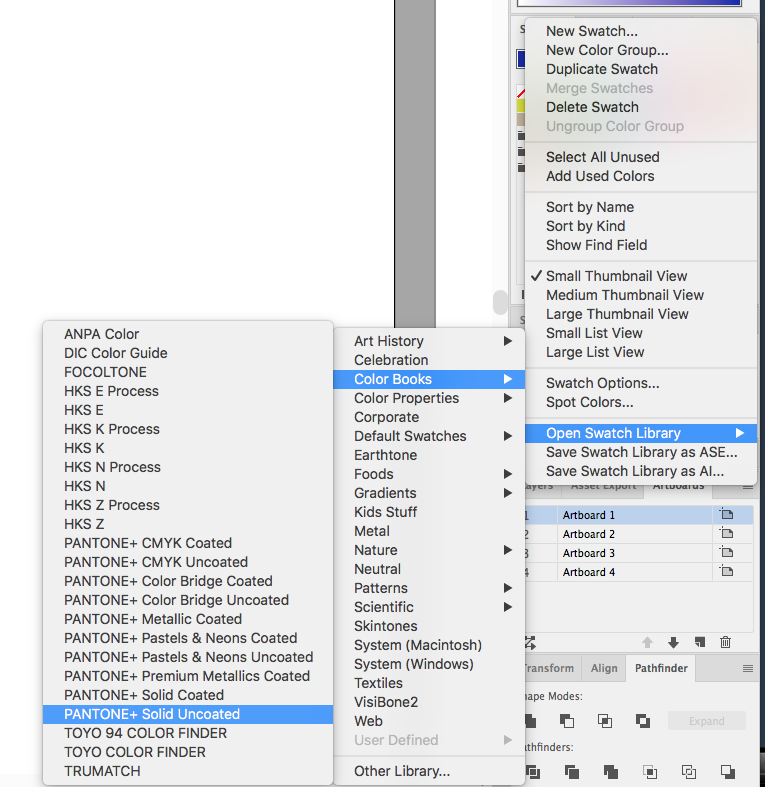
Task: Choose Save Swatch Library as AI...
Action: [641, 471]
